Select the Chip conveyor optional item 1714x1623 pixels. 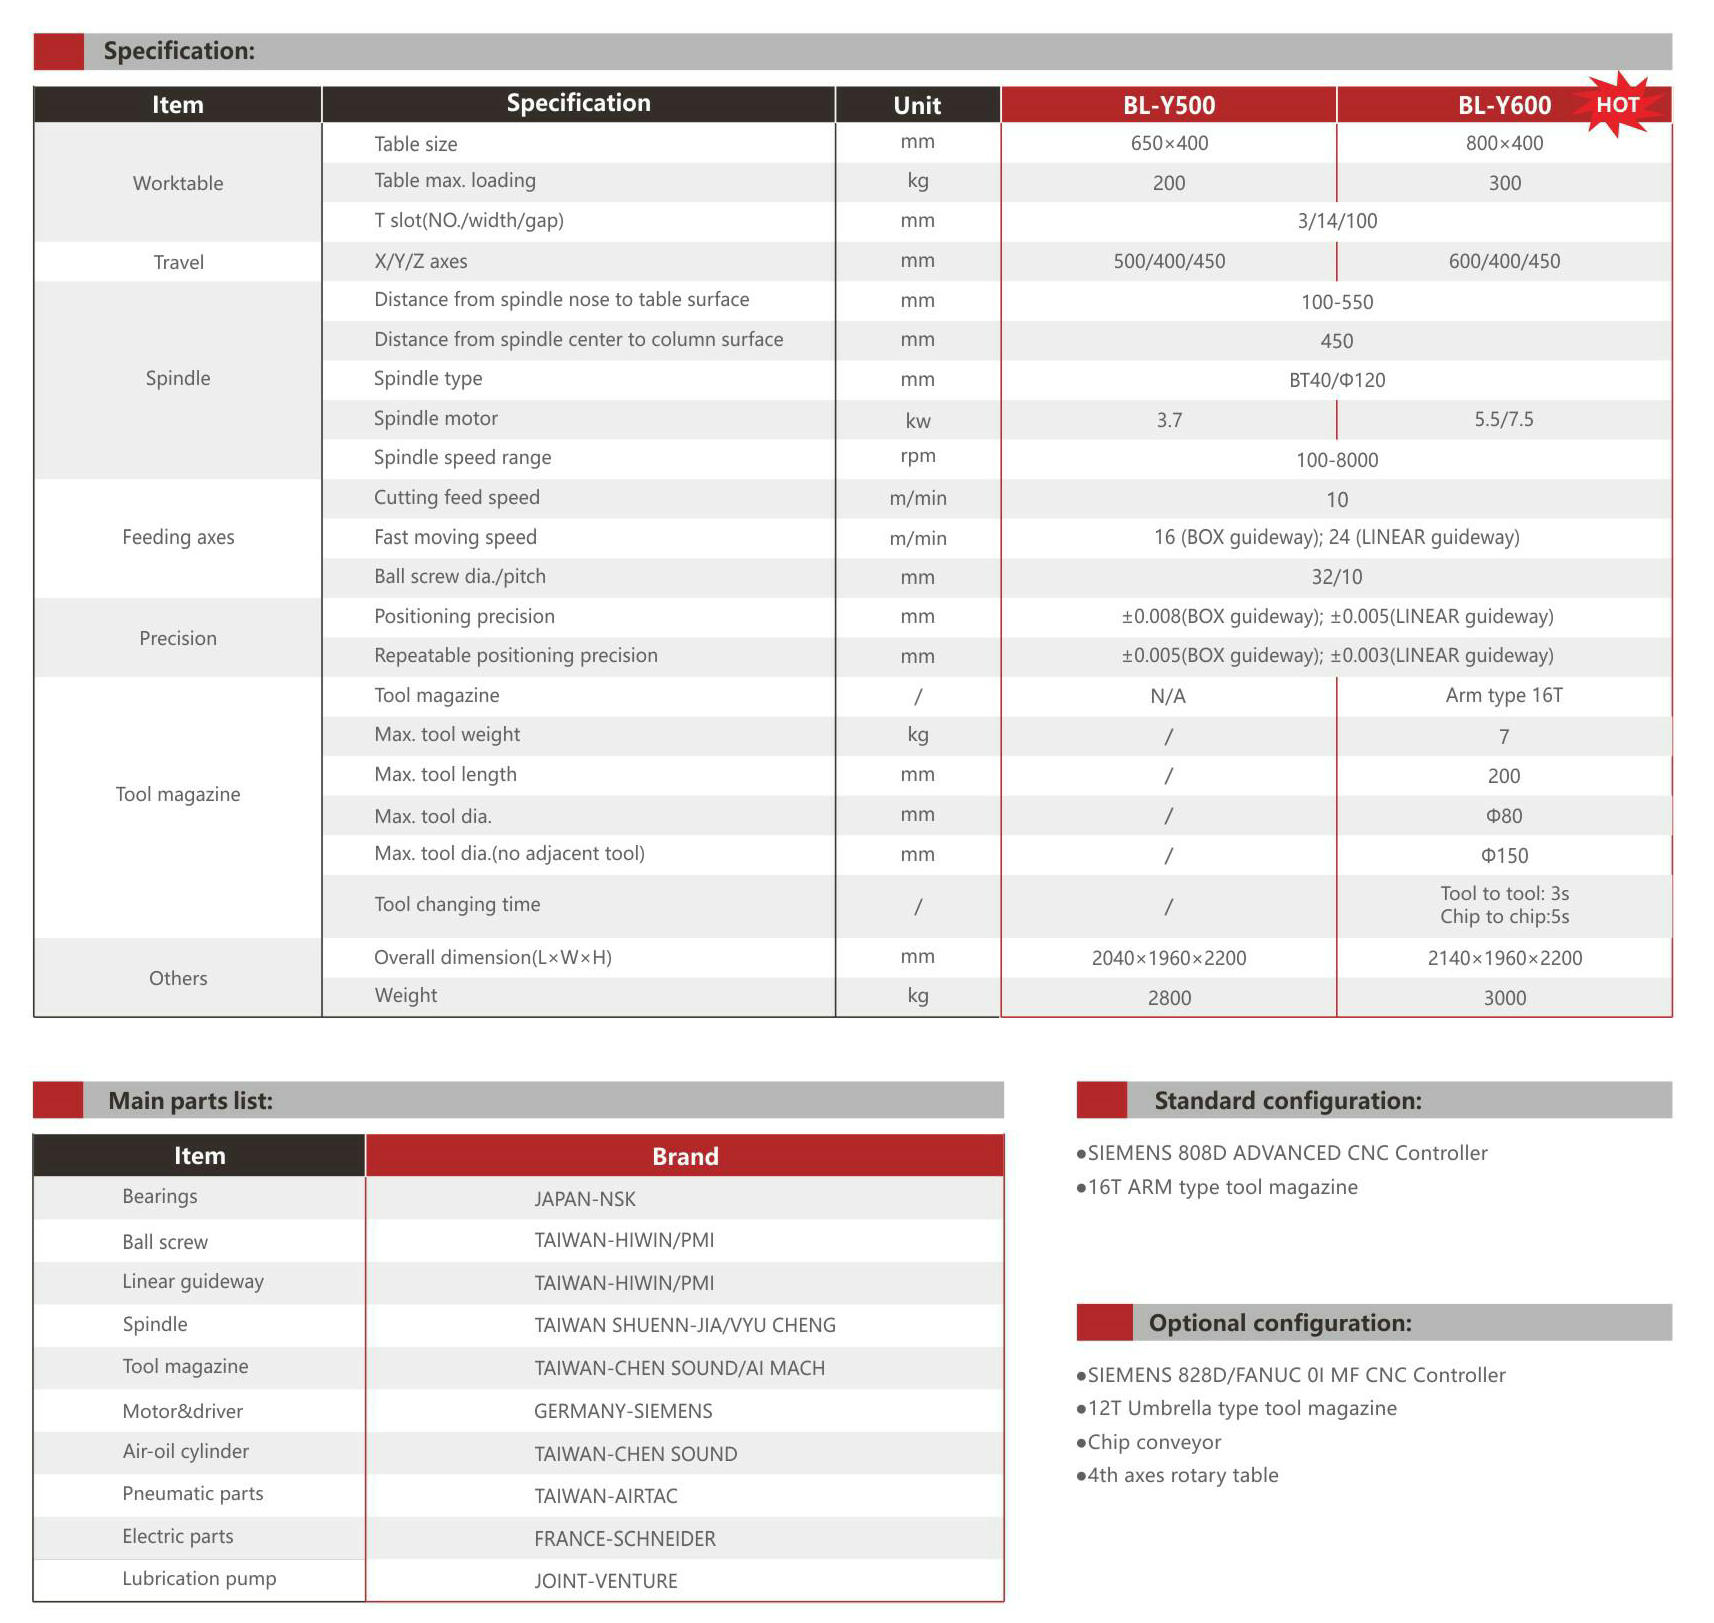tap(1154, 1442)
